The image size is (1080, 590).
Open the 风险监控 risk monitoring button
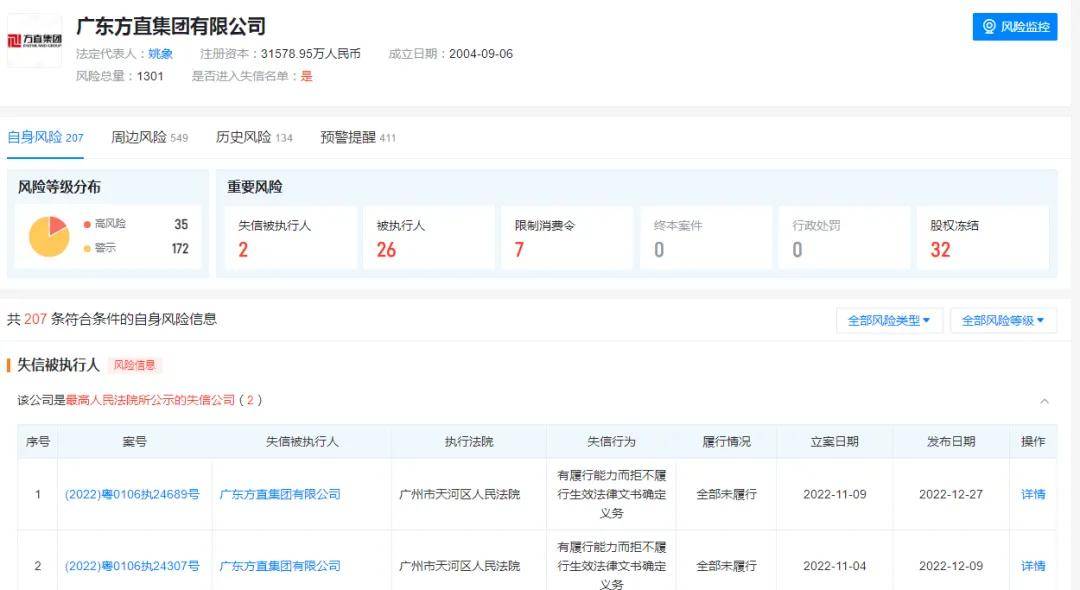pos(1015,27)
